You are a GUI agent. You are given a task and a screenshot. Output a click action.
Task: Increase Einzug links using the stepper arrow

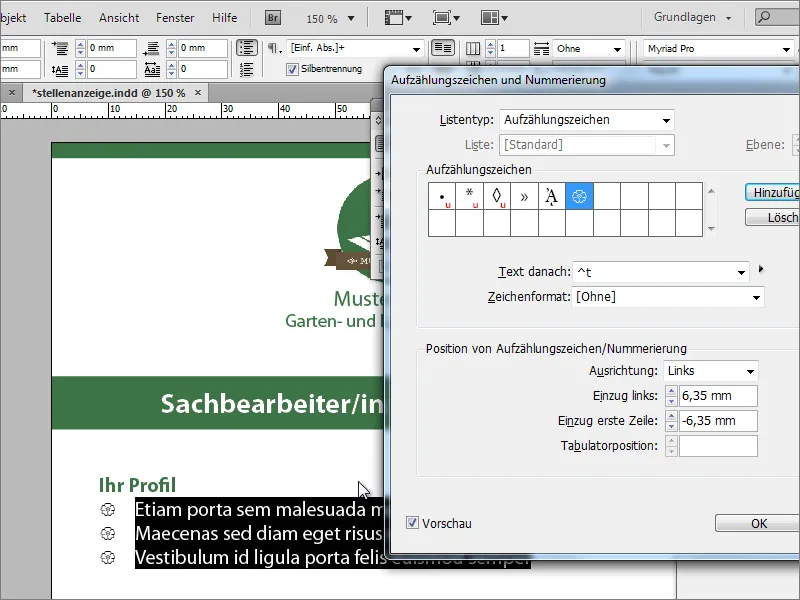coord(671,391)
